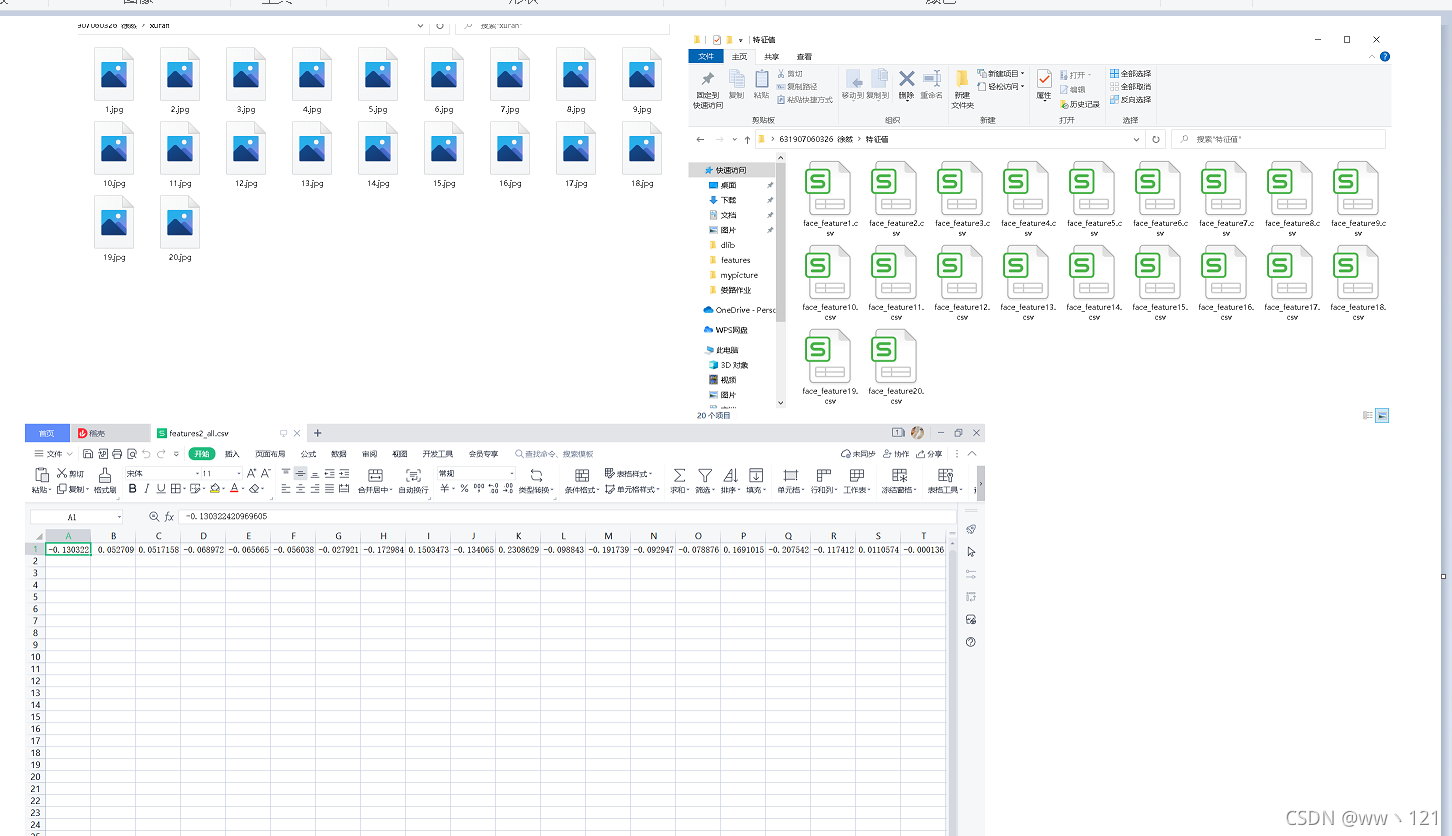Click the New Folder icon in Explorer
1452x836 pixels.
pos(962,79)
